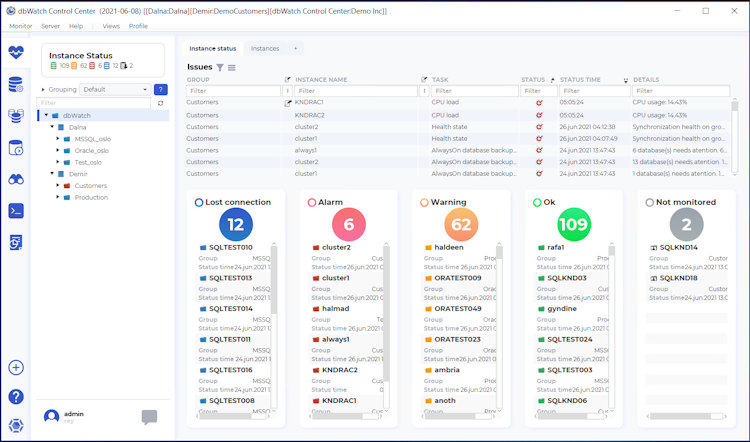Expand the Oracle_oslo tree node
The width and height of the screenshot is (750, 442).
click(x=58, y=151)
